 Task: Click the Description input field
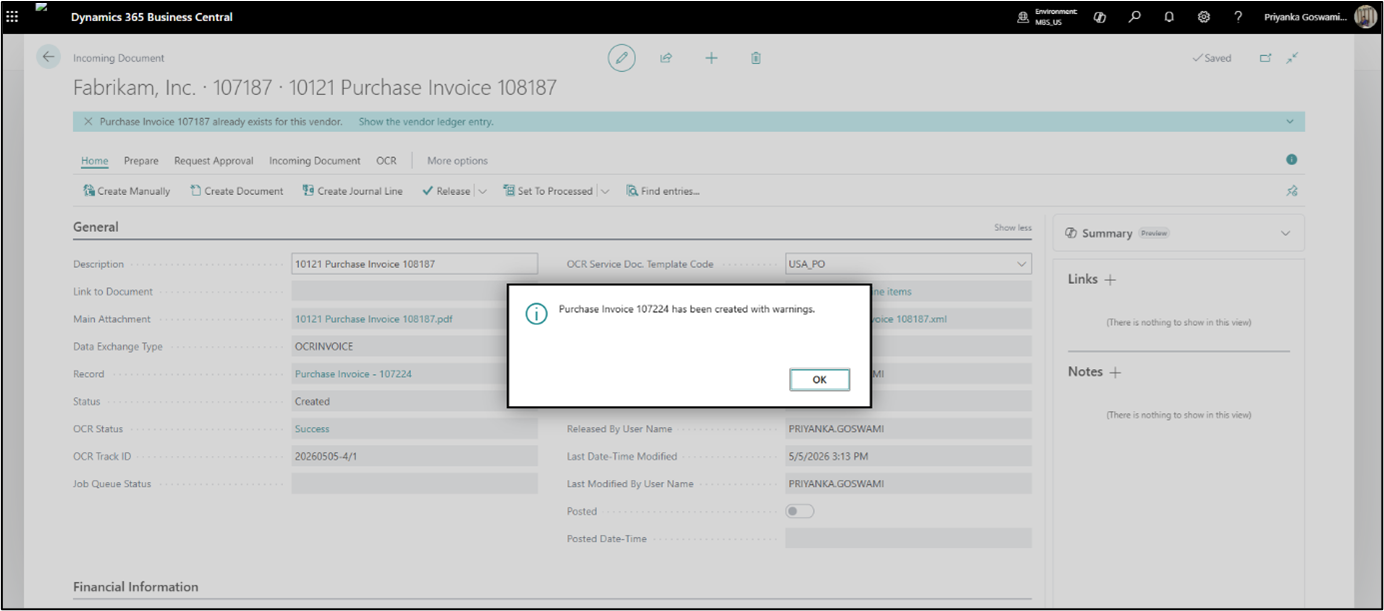(x=415, y=264)
